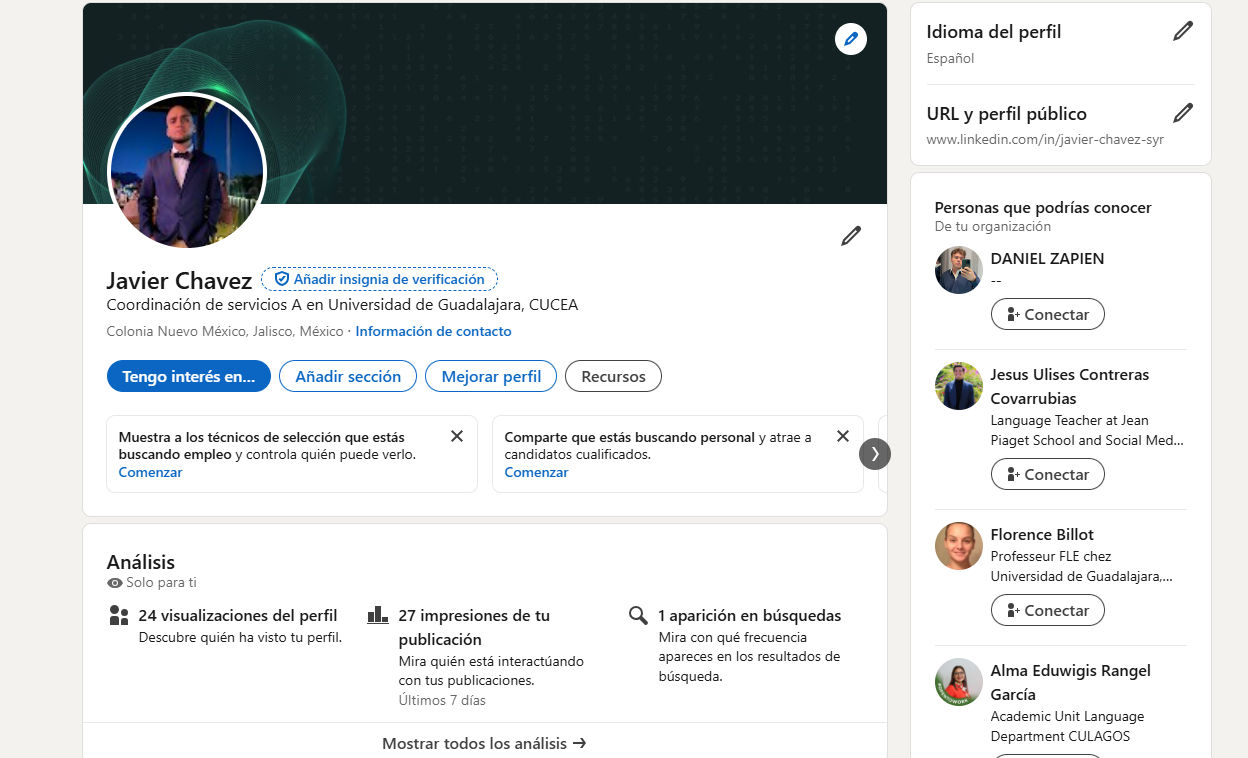Screen dimensions: 1248x758
Task: Click Personas que podrías conocer heading
Action: coord(1043,208)
